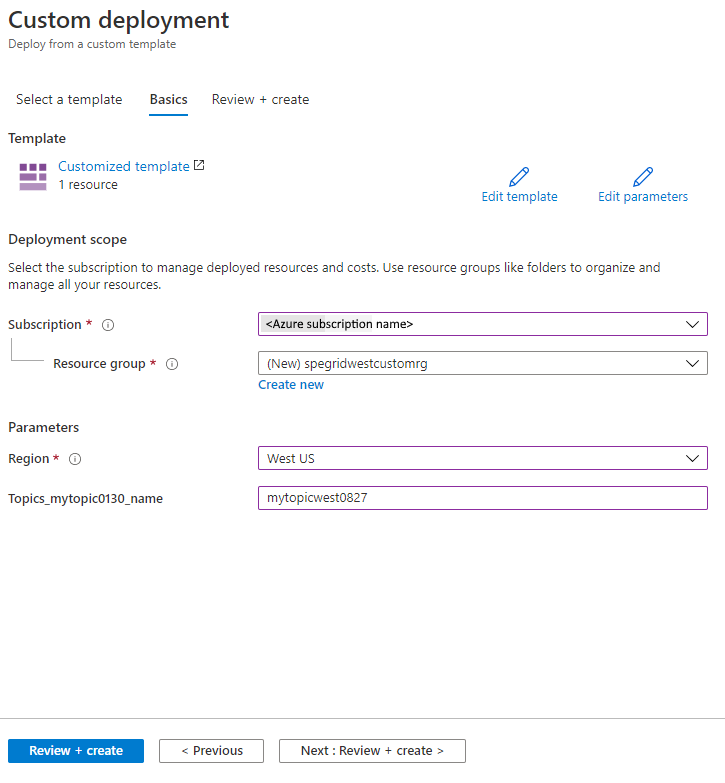This screenshot has width=725, height=783.
Task: Click the Template section heading
Action: pos(37,138)
